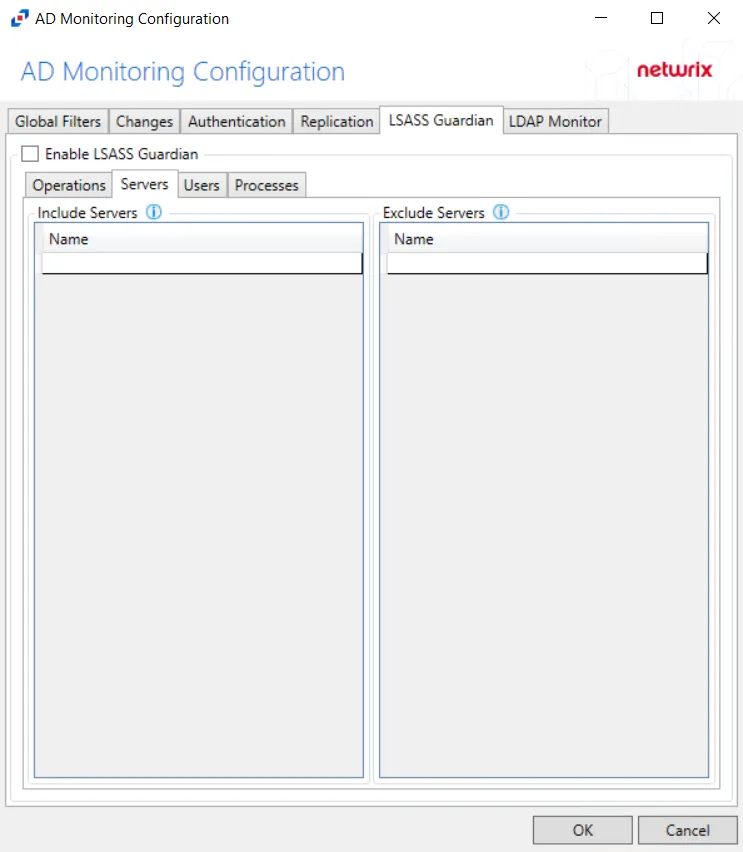
Task: Click Name column header in Exclude Servers
Action: [x=547, y=239]
